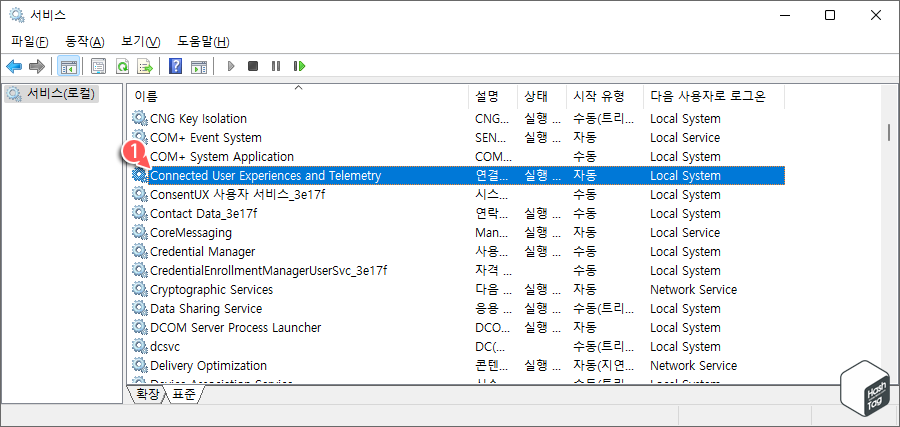Select the Cryptographic Services service name
Image resolution: width=900 pixels, height=427 pixels.
[212, 289]
